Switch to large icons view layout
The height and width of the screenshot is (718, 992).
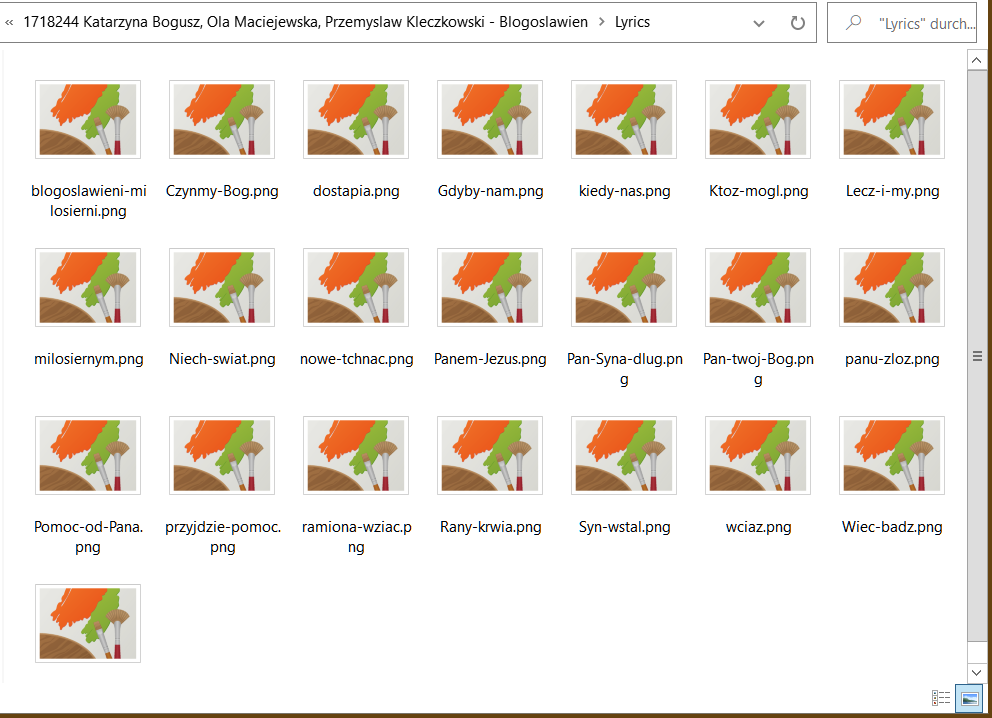click(x=969, y=698)
